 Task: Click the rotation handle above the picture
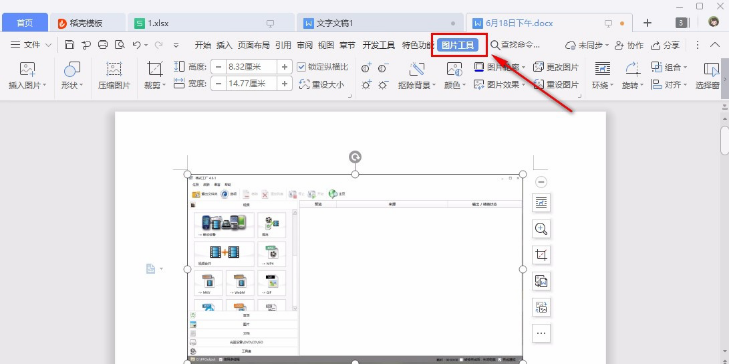[x=355, y=157]
